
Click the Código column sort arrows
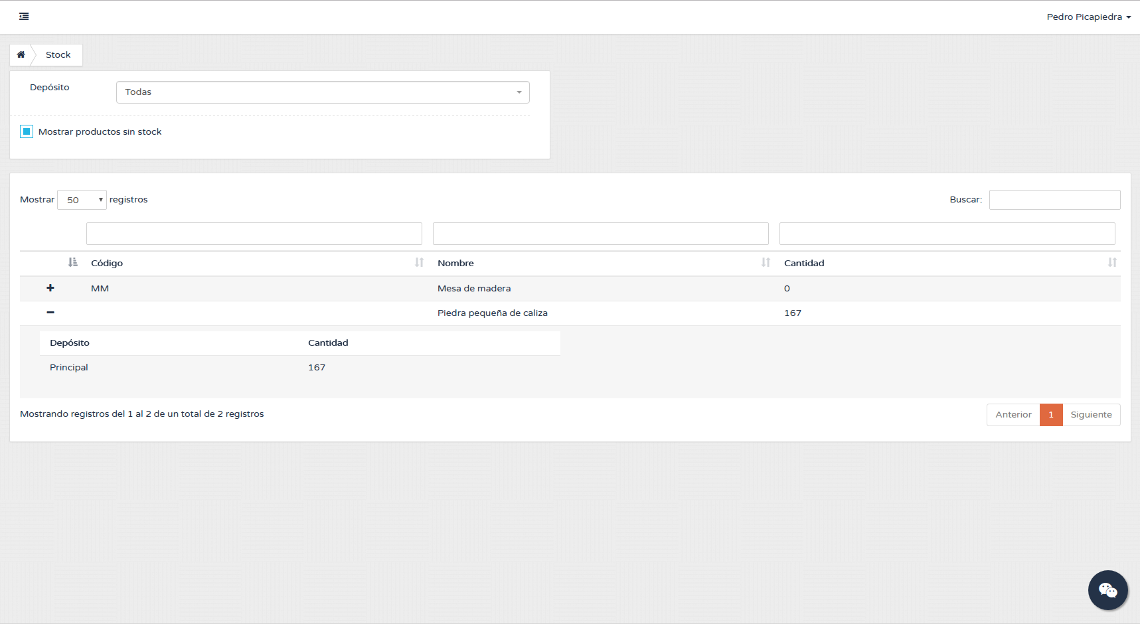[x=419, y=263]
